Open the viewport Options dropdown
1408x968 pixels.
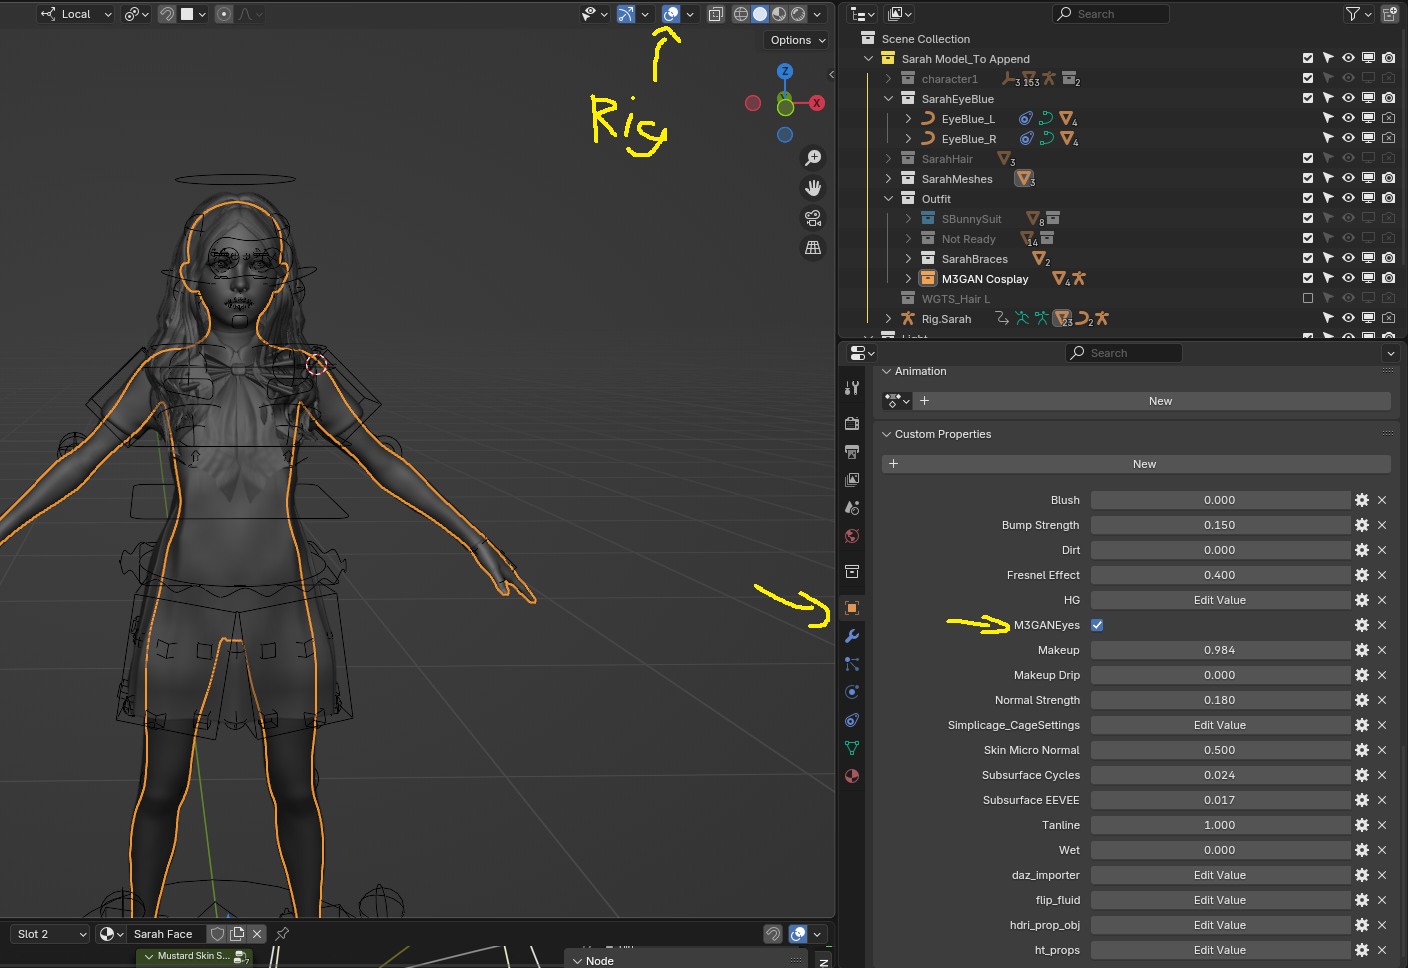pos(797,40)
